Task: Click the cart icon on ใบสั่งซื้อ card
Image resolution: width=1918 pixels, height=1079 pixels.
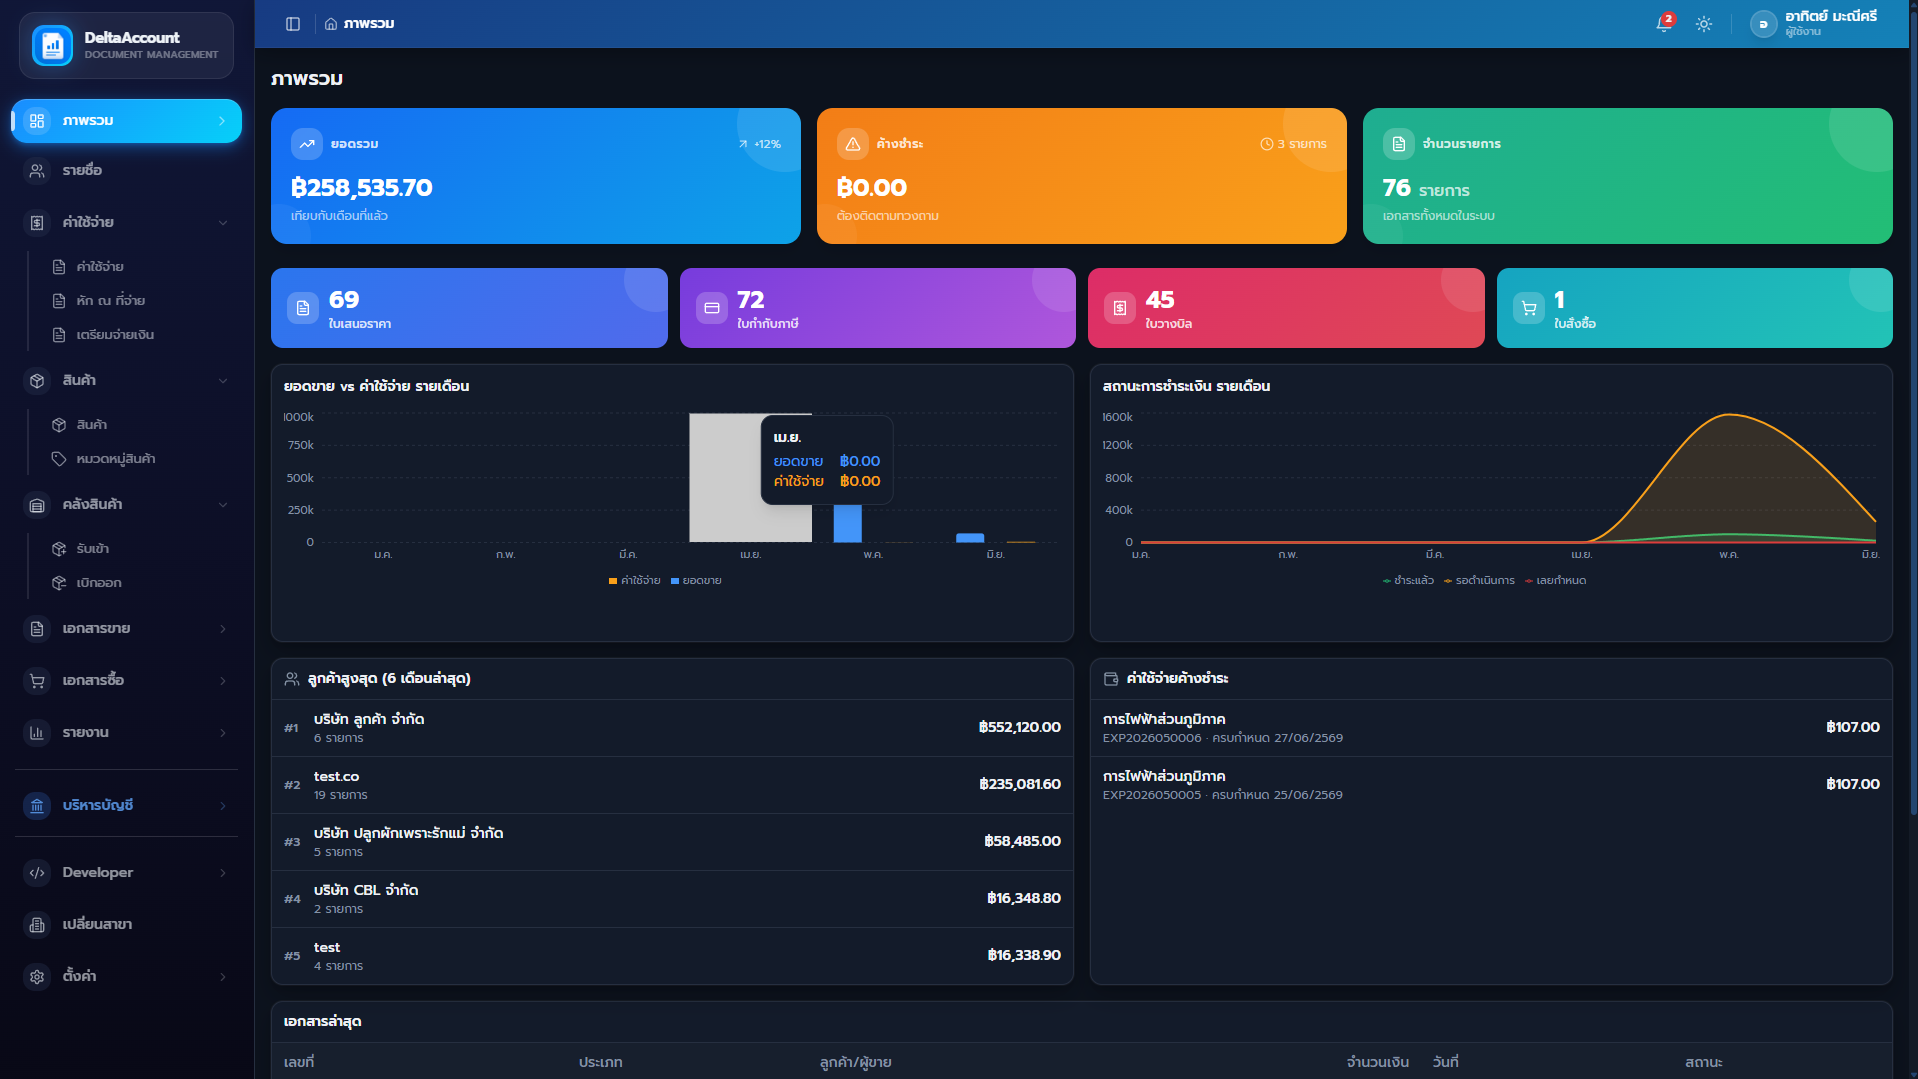Action: pyautogui.click(x=1529, y=308)
